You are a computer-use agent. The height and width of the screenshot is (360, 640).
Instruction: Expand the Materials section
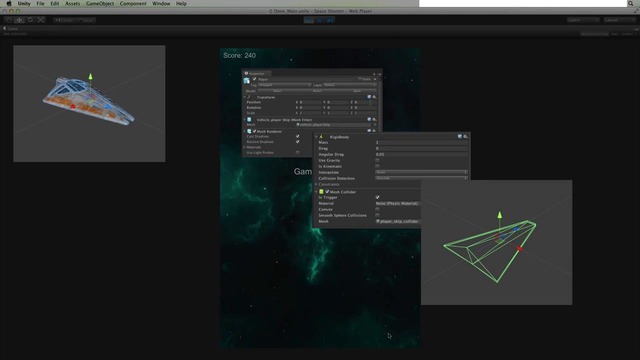pyautogui.click(x=244, y=147)
